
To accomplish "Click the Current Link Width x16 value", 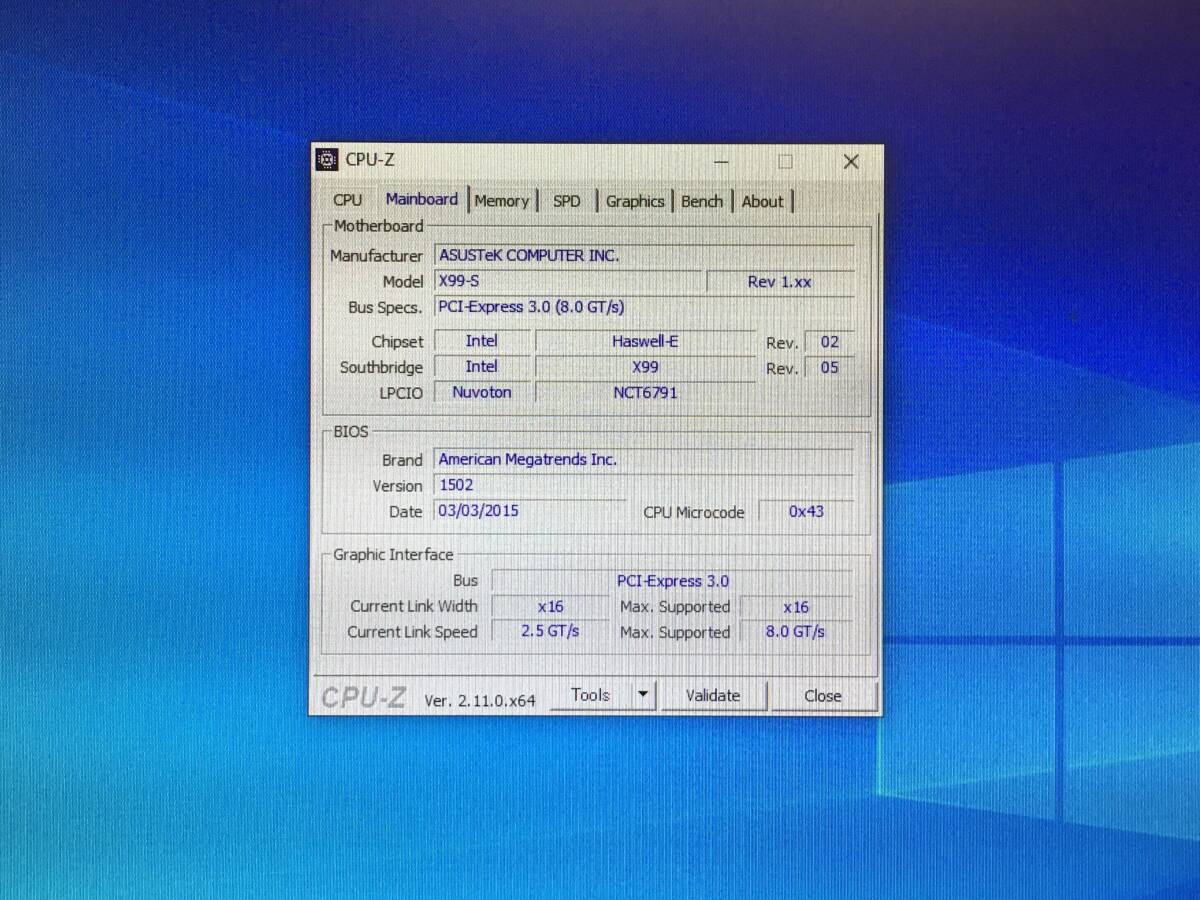I will tap(550, 607).
